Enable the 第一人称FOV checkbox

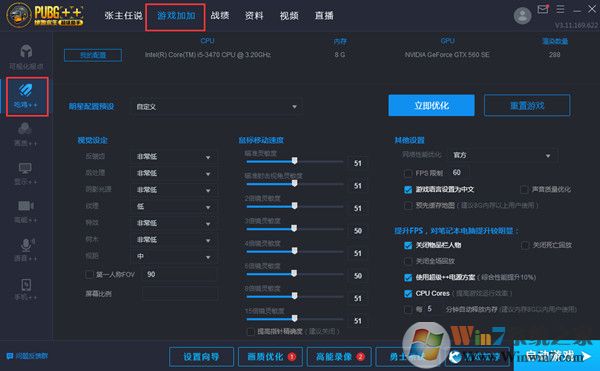[89, 274]
